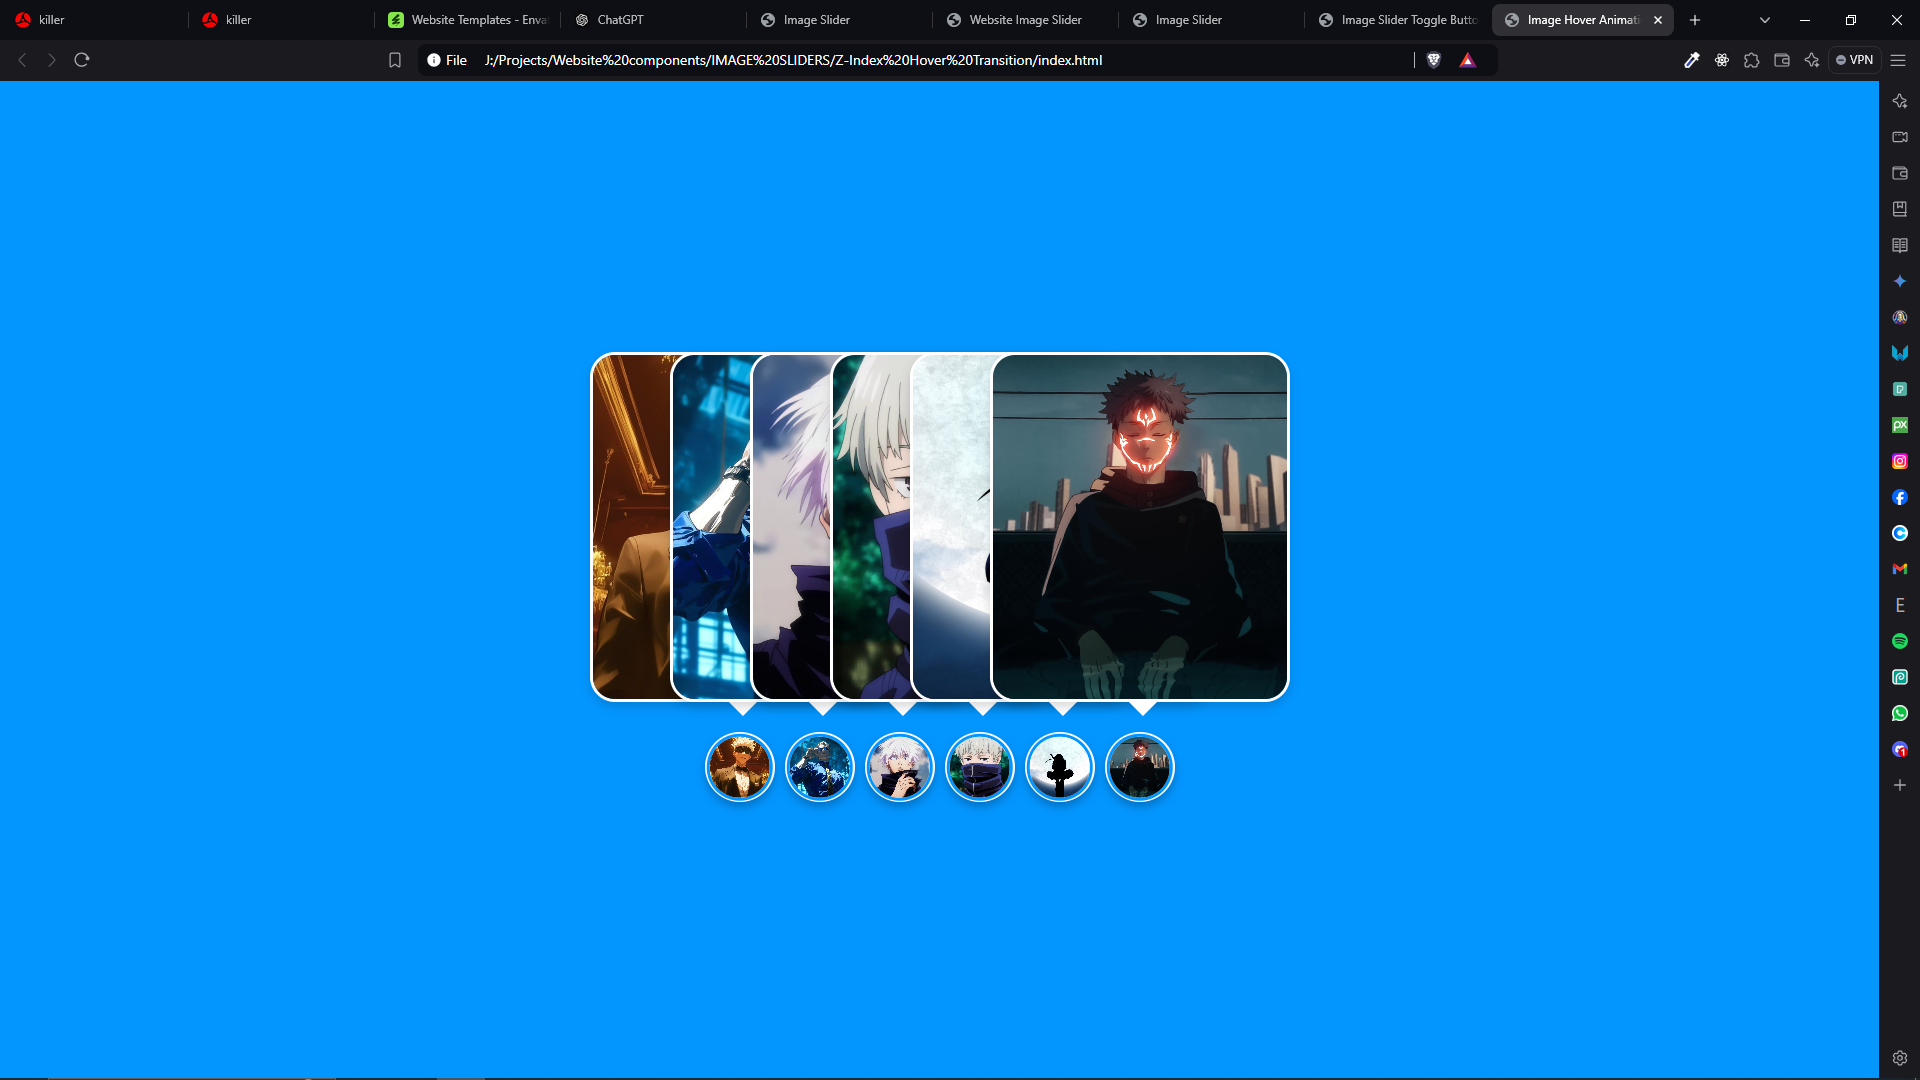Switch to Website Templates Envato tab
Screen dimensions: 1920x1080
(x=467, y=20)
